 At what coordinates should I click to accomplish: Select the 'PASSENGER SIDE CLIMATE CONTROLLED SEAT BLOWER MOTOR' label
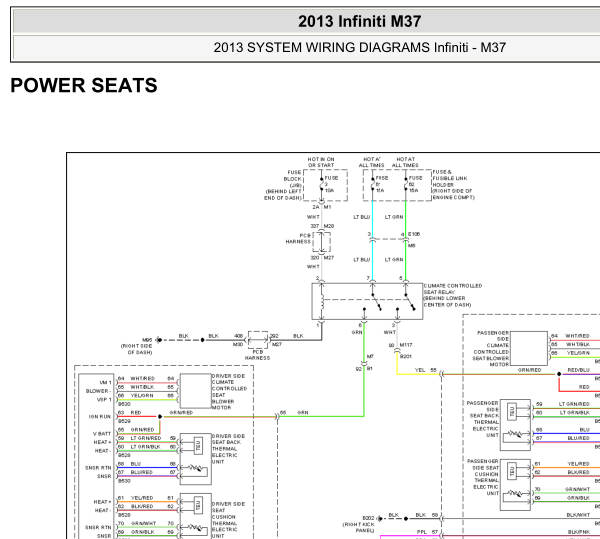(x=491, y=348)
